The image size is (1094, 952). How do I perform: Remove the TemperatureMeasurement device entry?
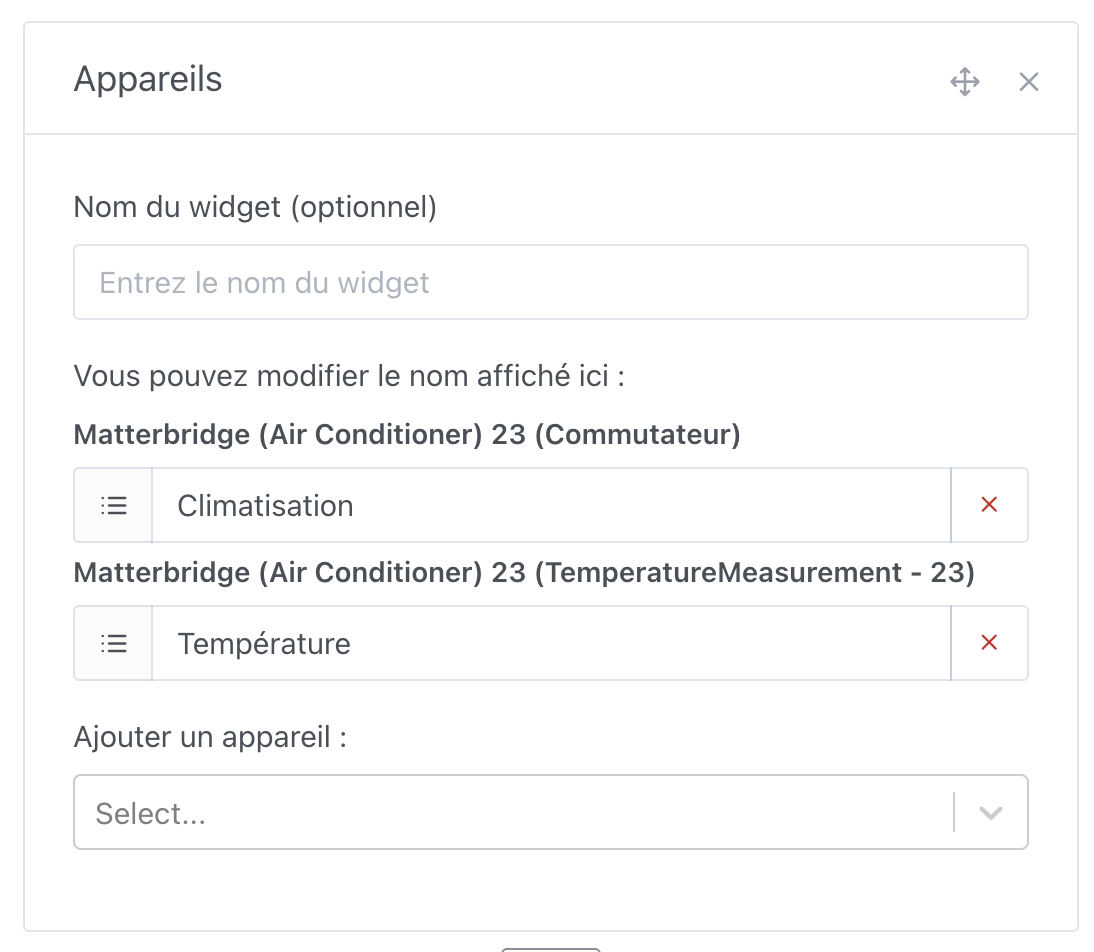[x=988, y=643]
